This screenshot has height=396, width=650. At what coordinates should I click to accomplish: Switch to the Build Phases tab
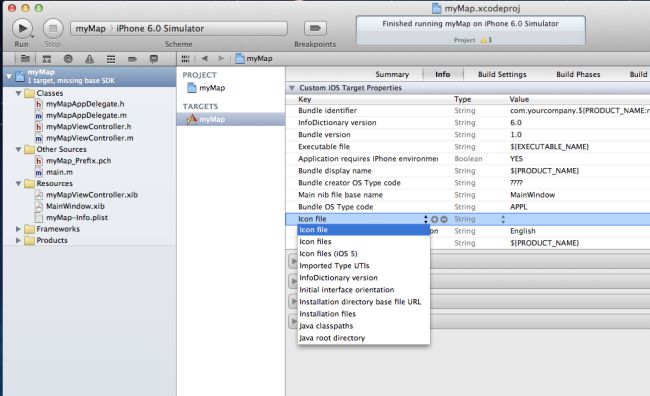(578, 74)
